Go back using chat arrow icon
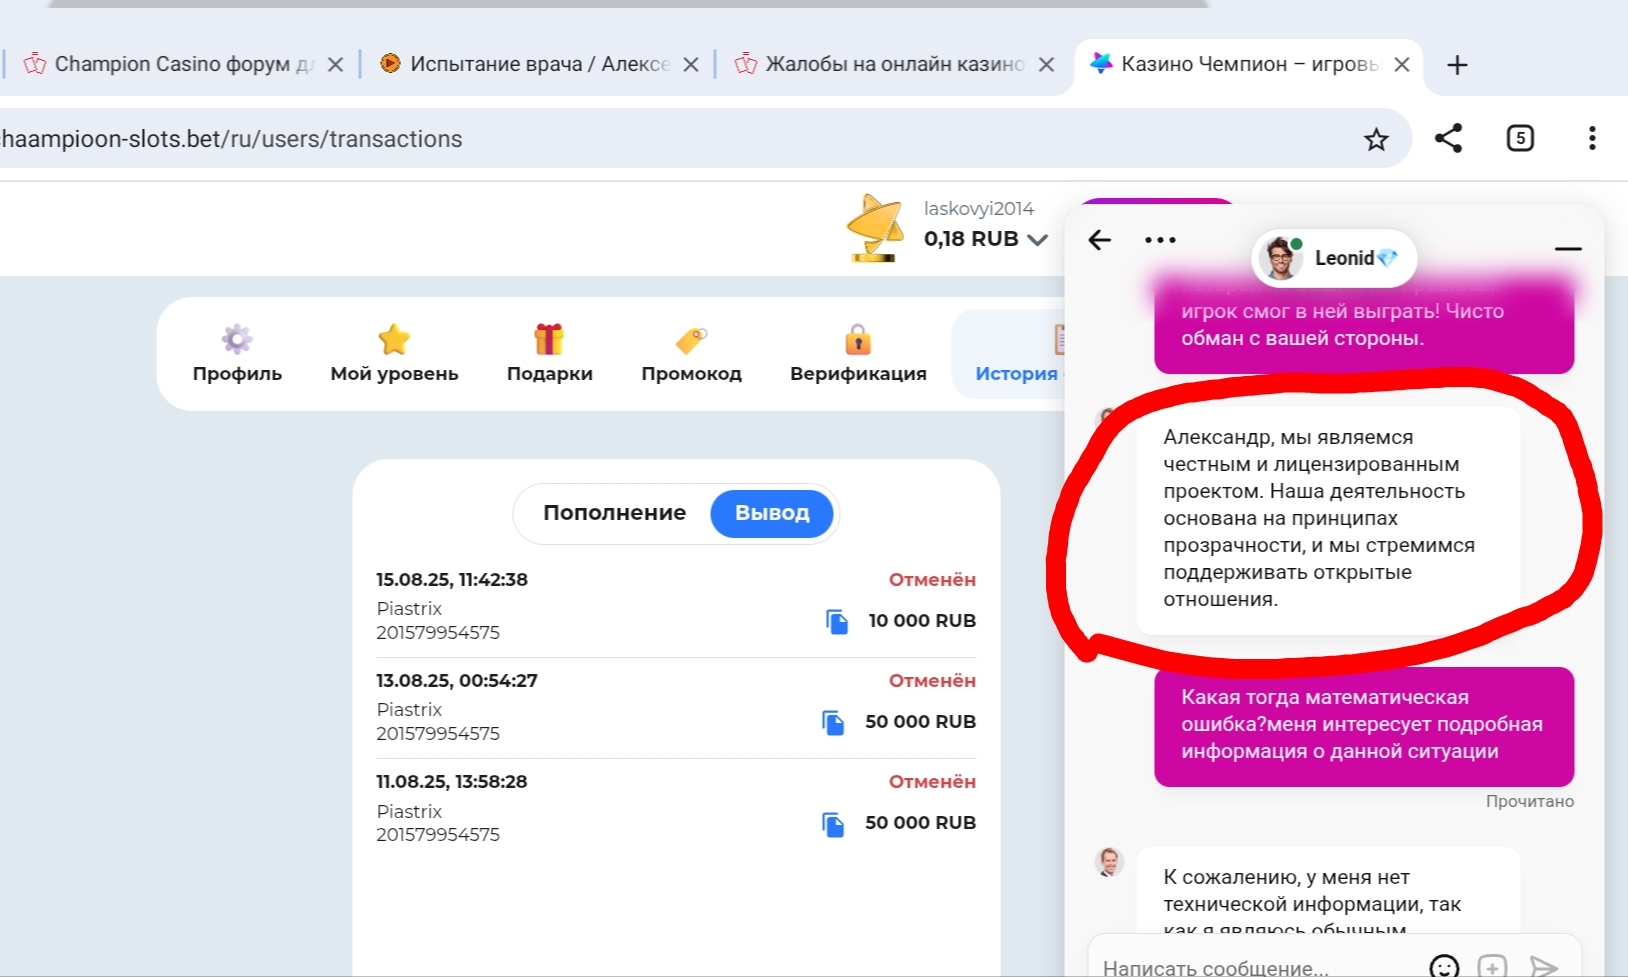 point(1100,240)
